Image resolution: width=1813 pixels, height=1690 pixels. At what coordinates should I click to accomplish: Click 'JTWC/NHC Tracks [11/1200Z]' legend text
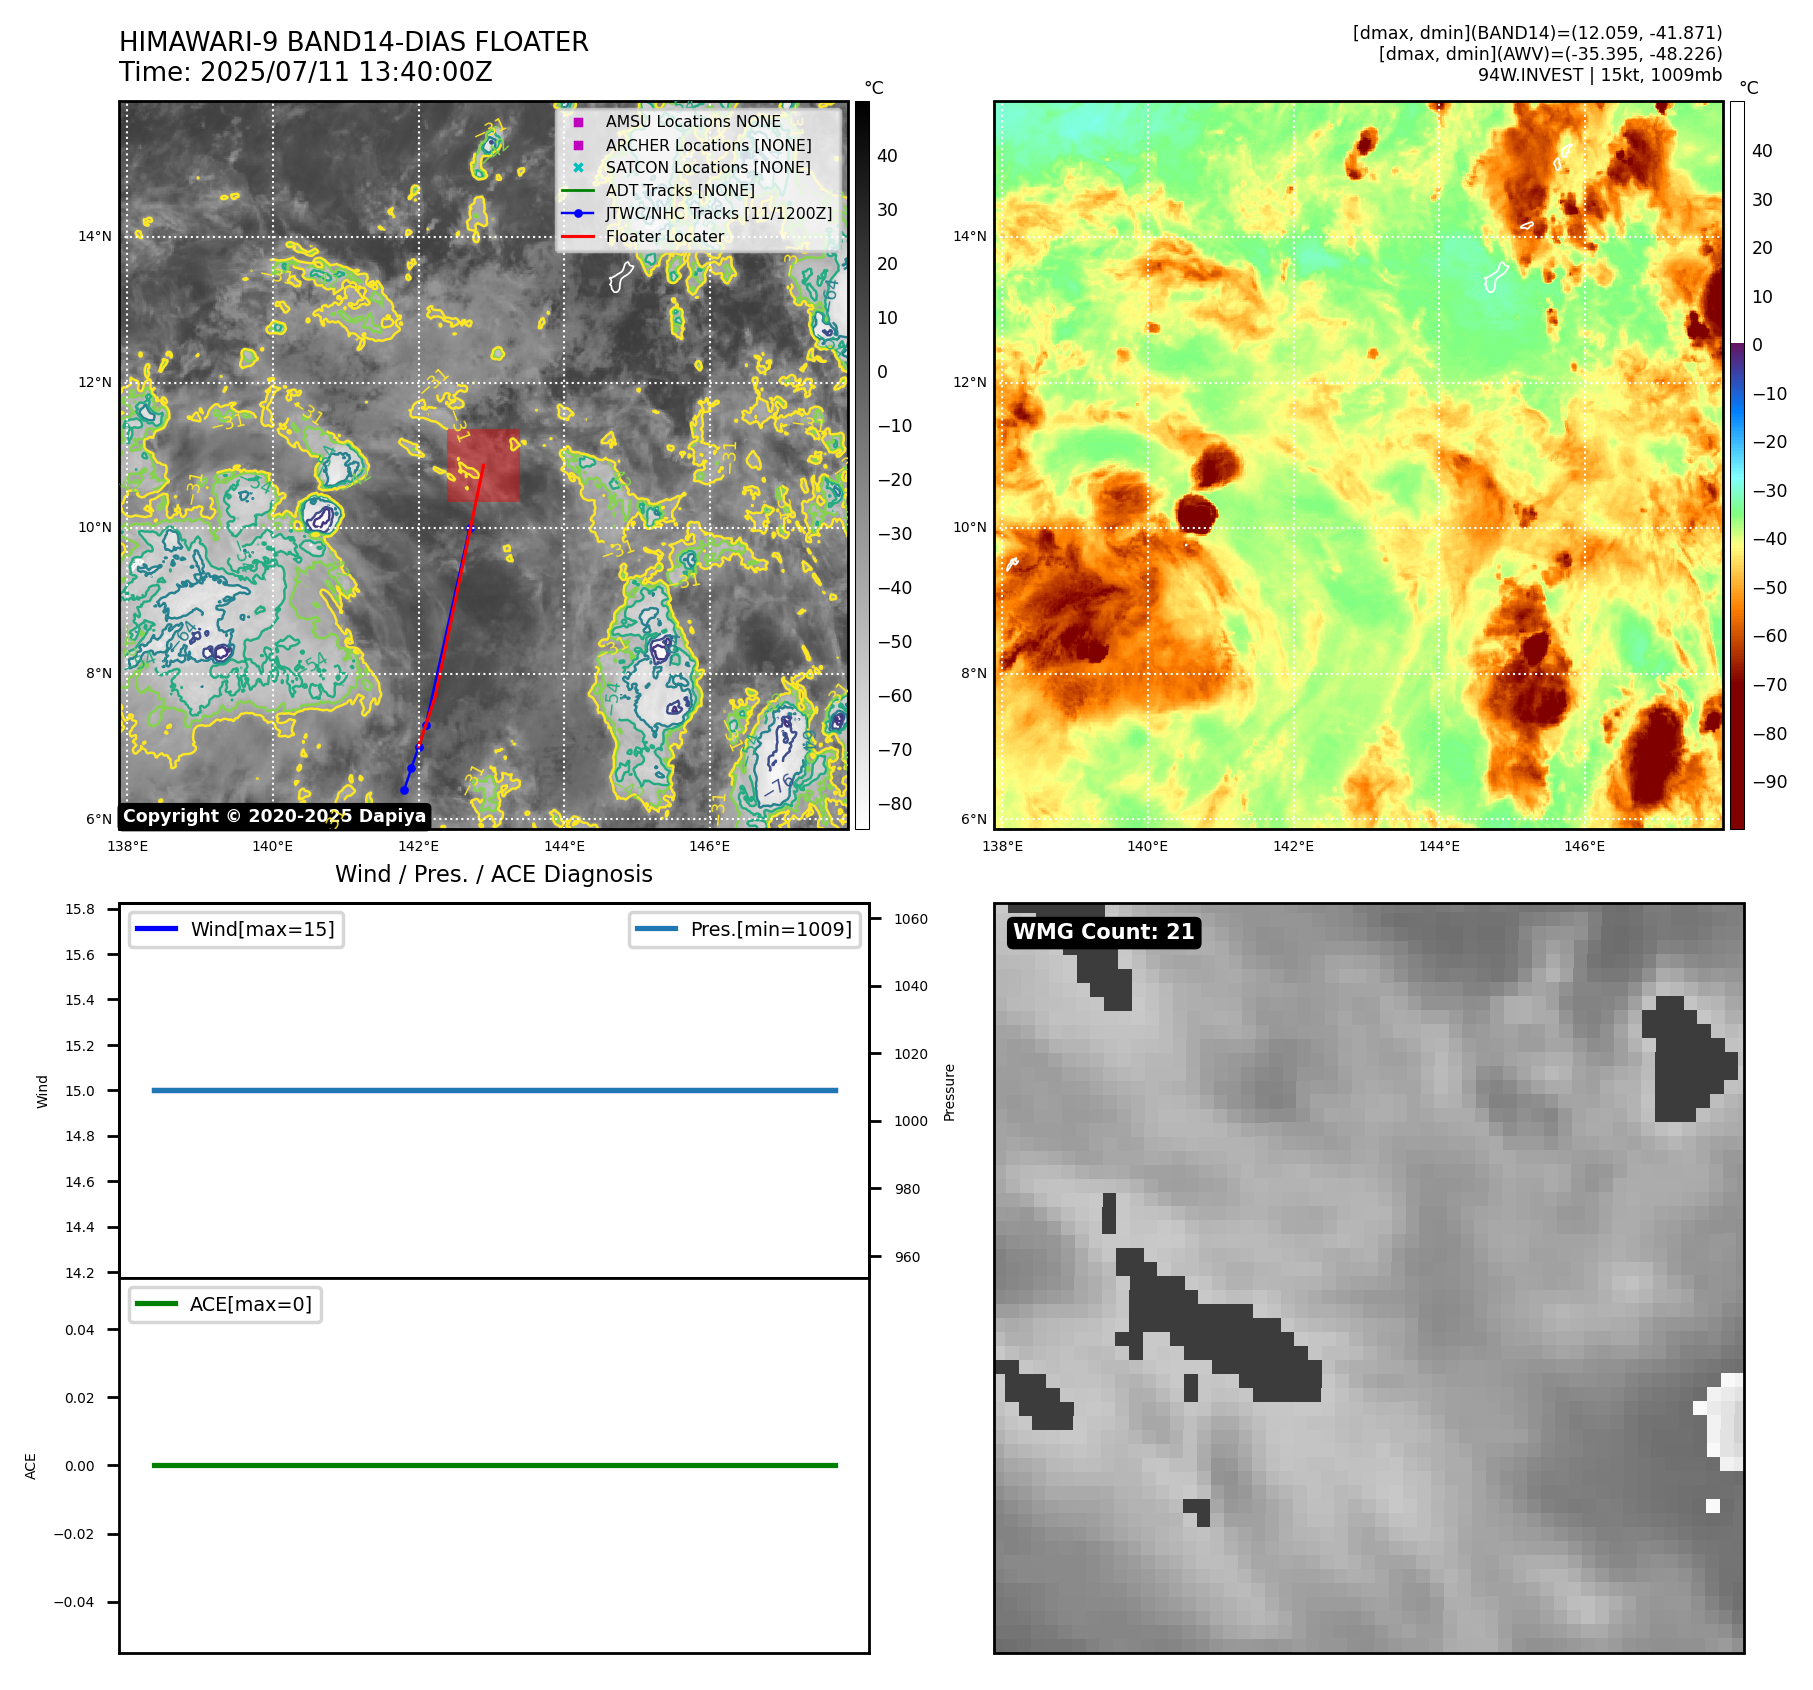click(x=719, y=214)
